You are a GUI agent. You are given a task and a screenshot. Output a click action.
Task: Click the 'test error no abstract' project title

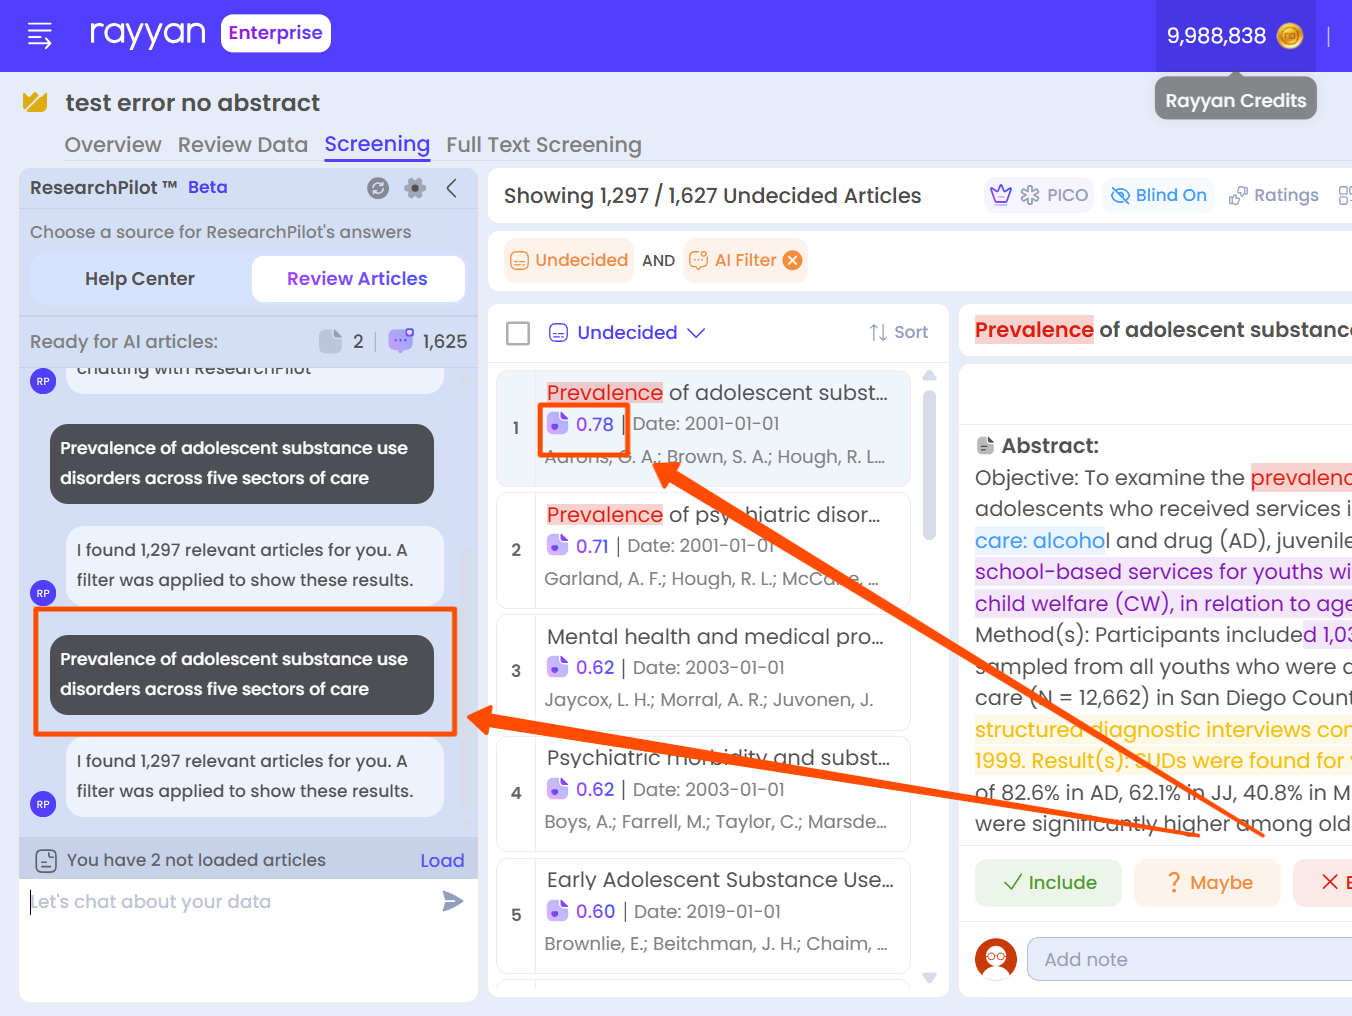pyautogui.click(x=193, y=103)
